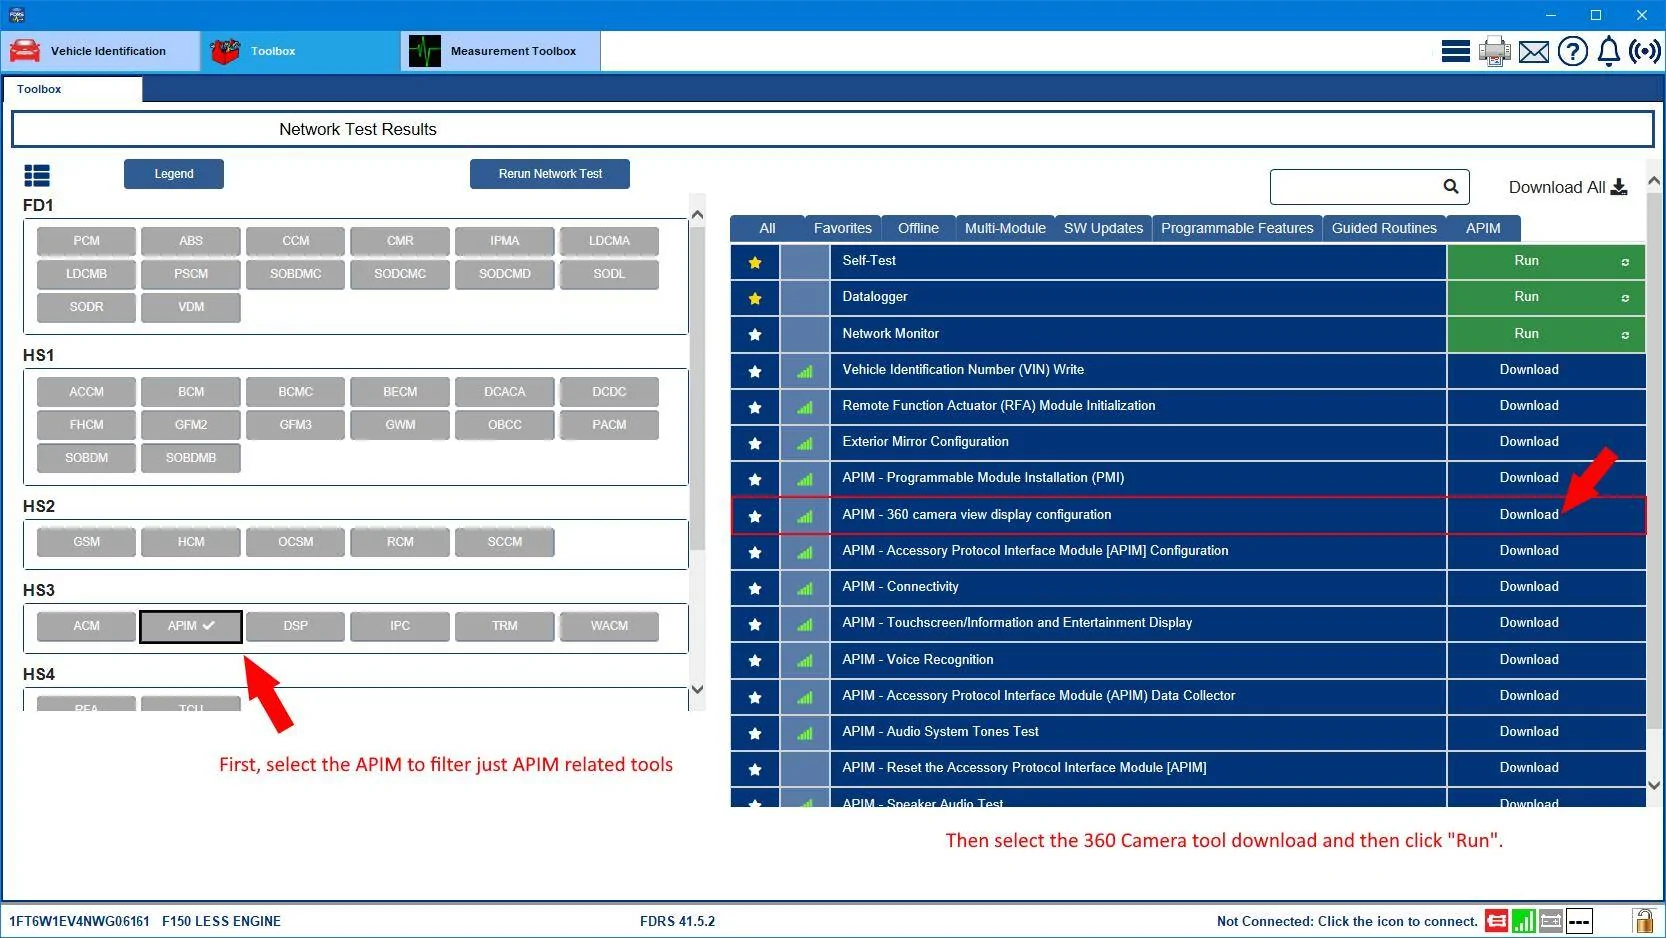This screenshot has width=1666, height=938.
Task: Toggle the selected APIM module button
Action: [x=190, y=626]
